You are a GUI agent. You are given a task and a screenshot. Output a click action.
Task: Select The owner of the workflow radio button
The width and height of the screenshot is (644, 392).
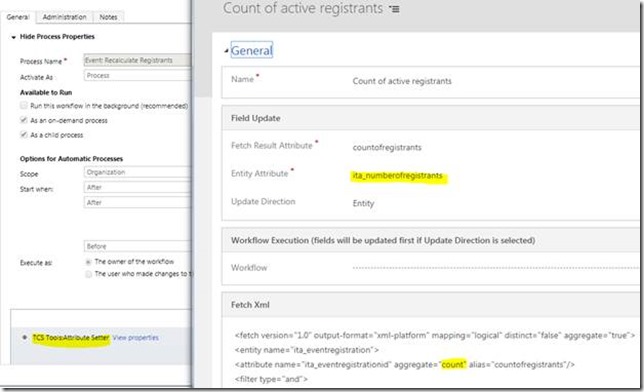88,262
